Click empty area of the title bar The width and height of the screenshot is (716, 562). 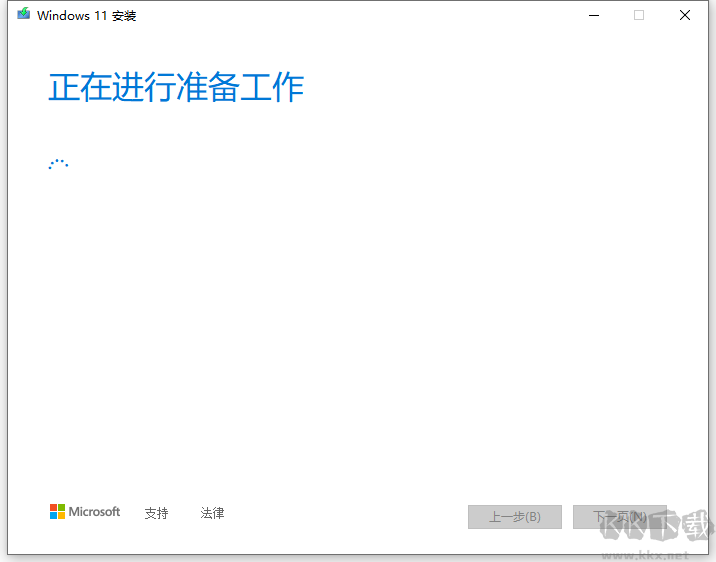[350, 15]
